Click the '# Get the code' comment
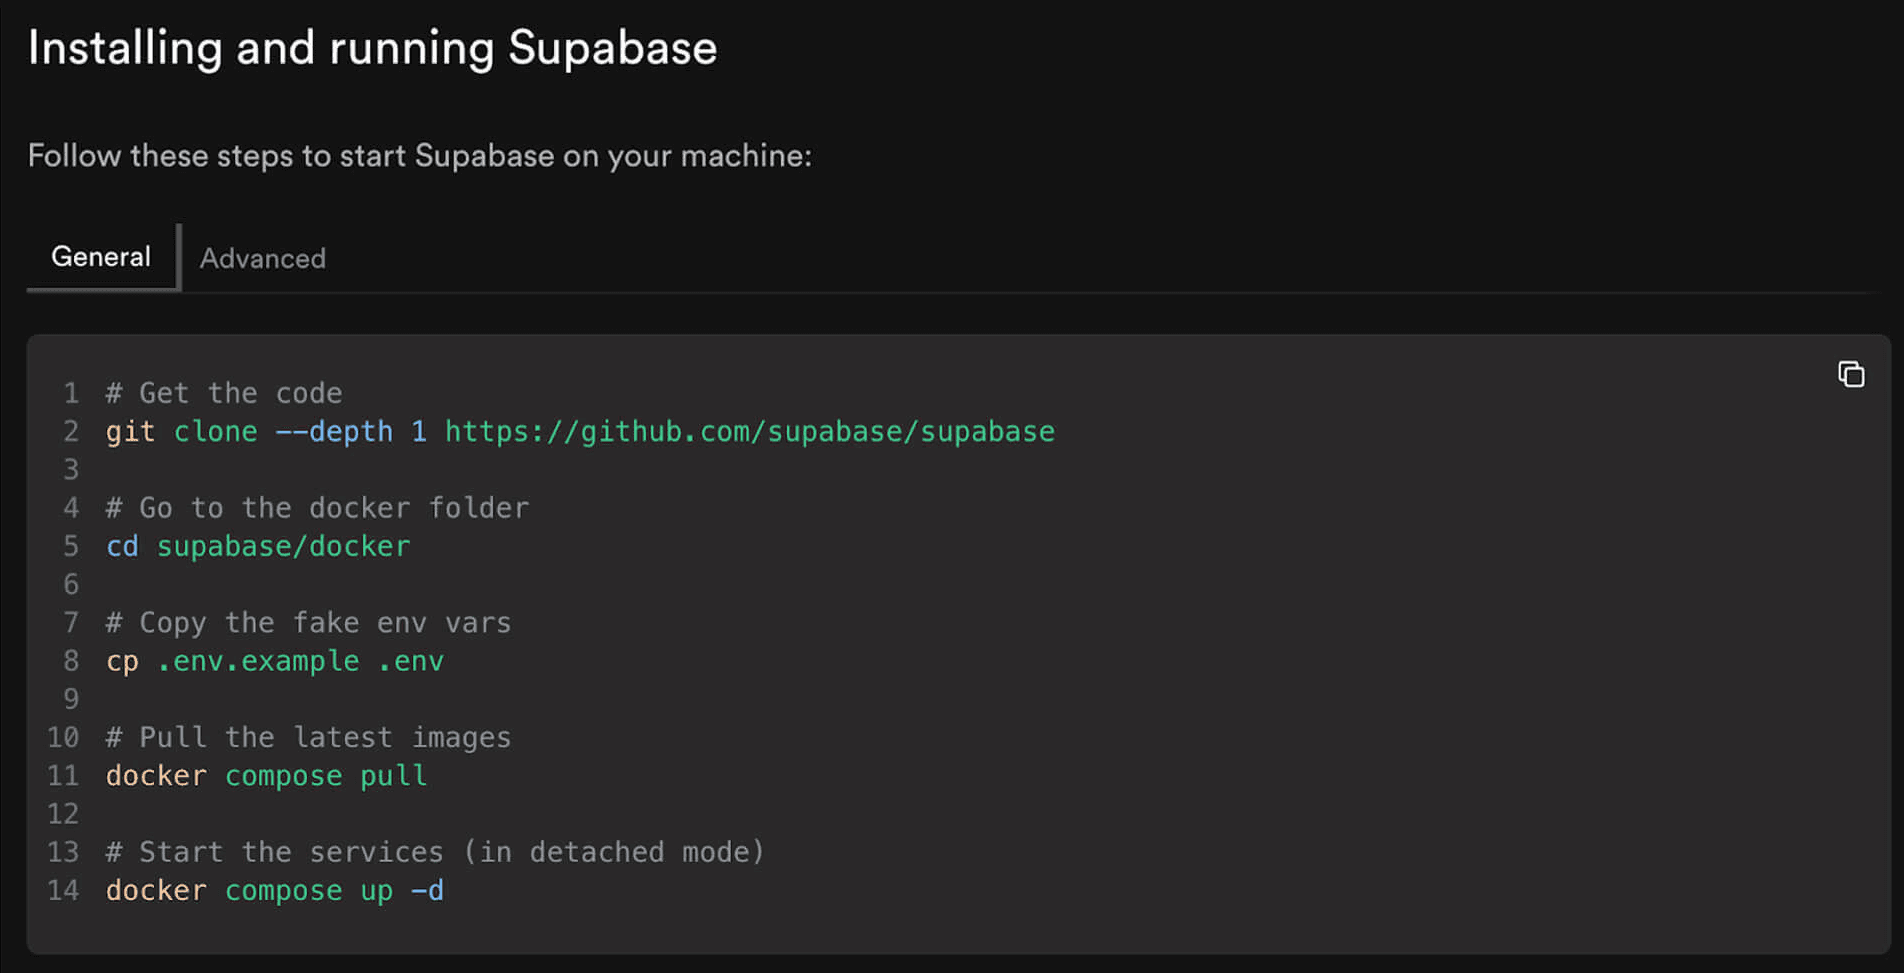Screen dimensions: 1904x973 point(224,393)
